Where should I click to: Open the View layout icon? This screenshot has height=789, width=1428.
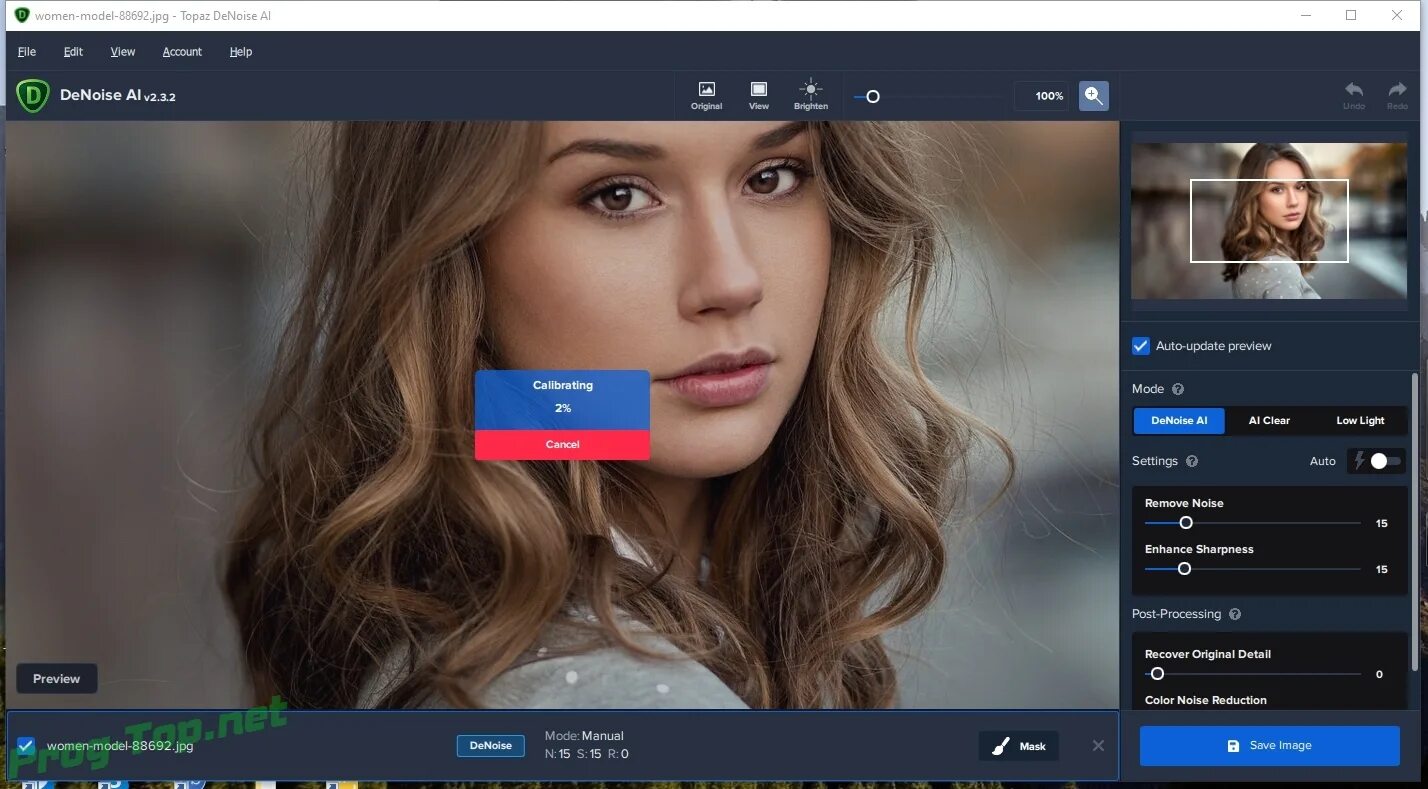pos(759,95)
